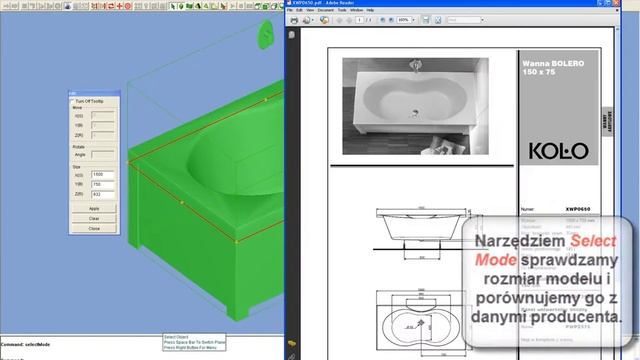
Task: Click the Move X input field
Action: click(103, 116)
